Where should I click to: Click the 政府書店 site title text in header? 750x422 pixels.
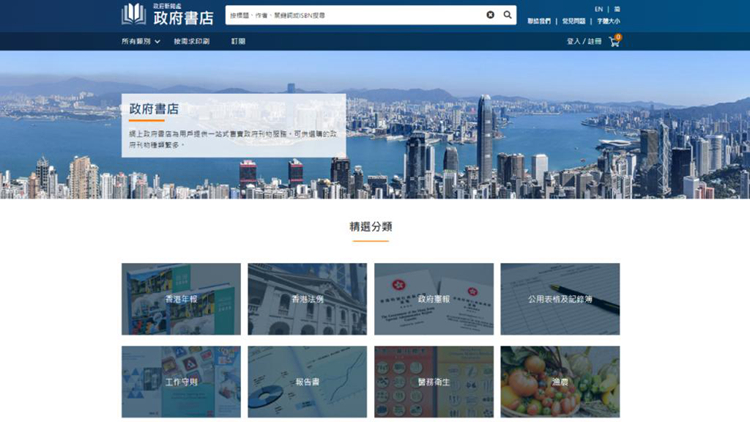click(x=184, y=18)
